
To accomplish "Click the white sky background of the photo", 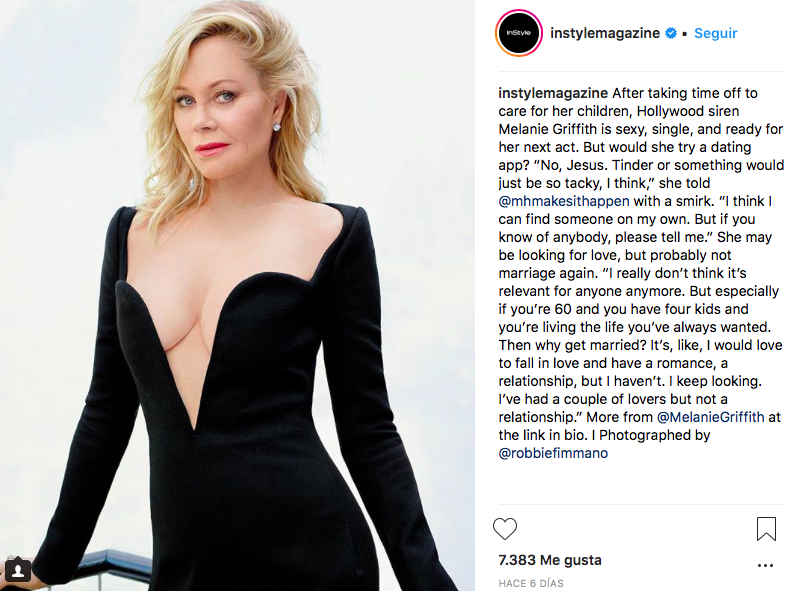I will point(412,103).
